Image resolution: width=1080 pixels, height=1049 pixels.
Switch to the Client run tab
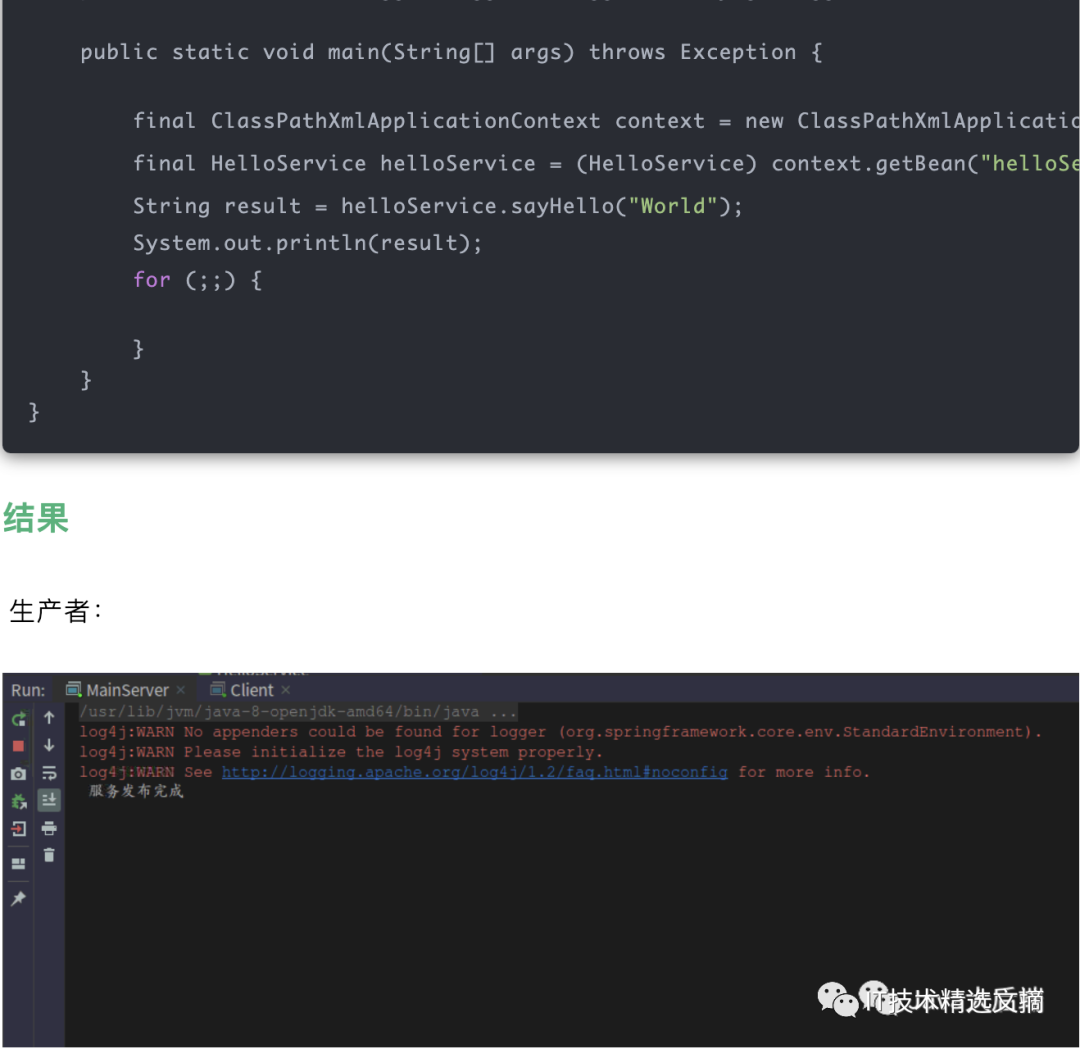pos(251,690)
